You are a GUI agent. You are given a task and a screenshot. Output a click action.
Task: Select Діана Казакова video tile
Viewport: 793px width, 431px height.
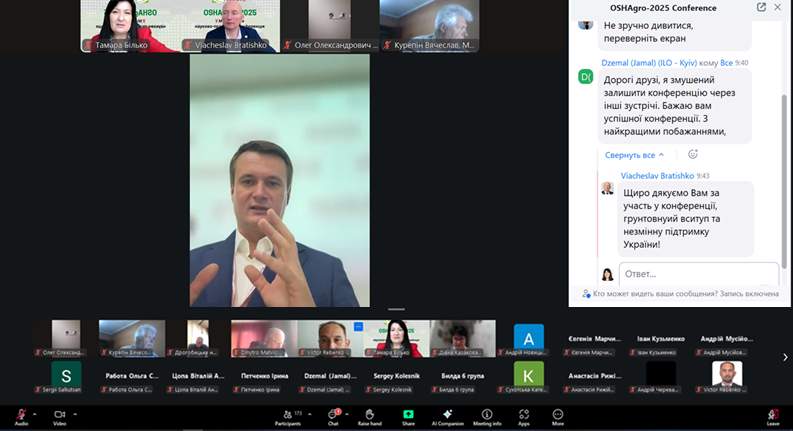pyautogui.click(x=463, y=338)
